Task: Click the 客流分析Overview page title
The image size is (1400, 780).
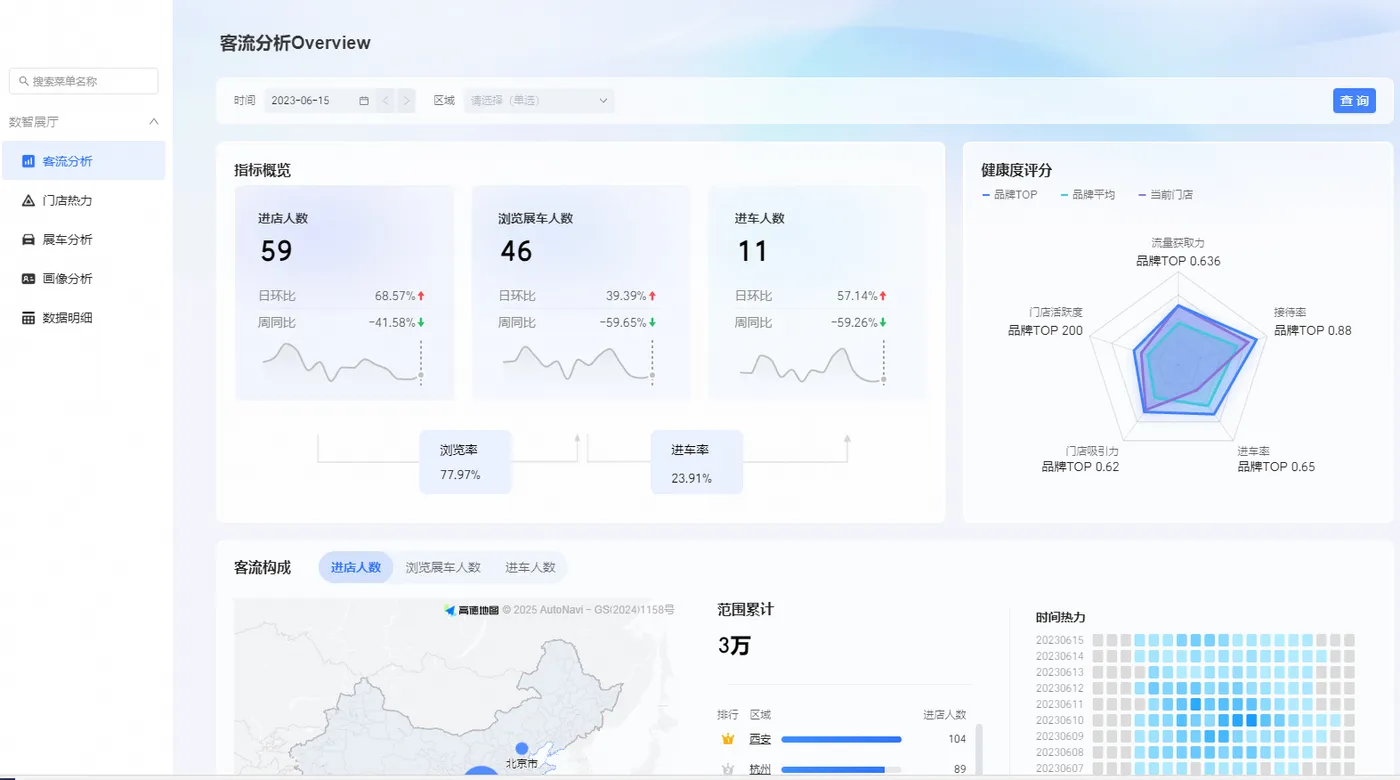Action: (x=295, y=43)
